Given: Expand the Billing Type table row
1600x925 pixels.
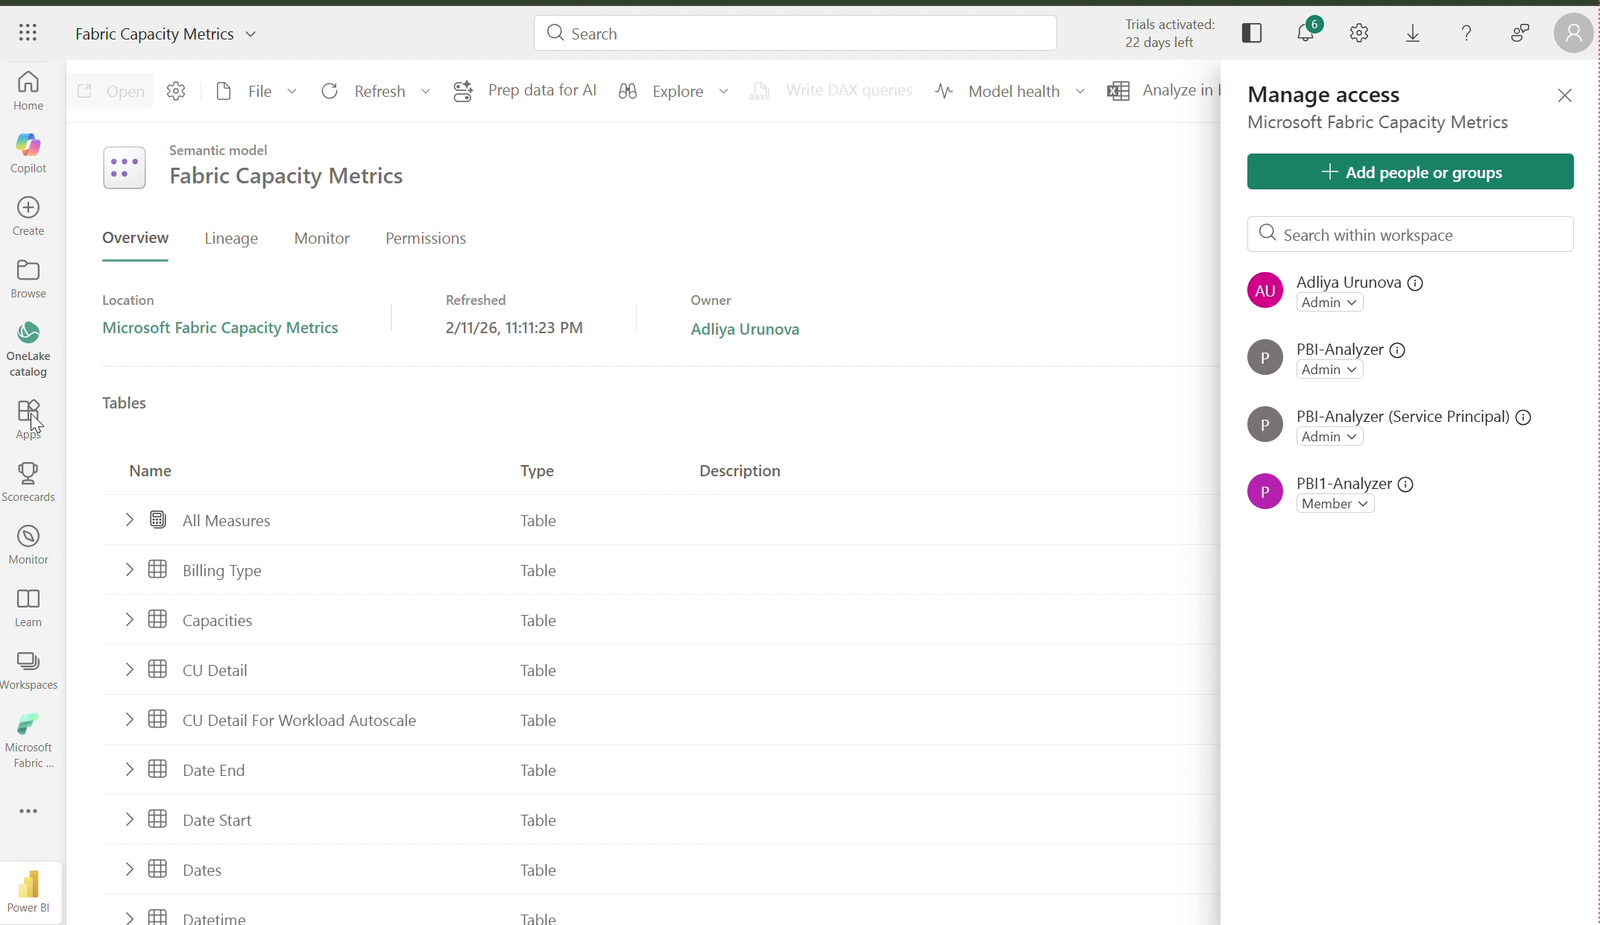Looking at the screenshot, I should pyautogui.click(x=129, y=569).
